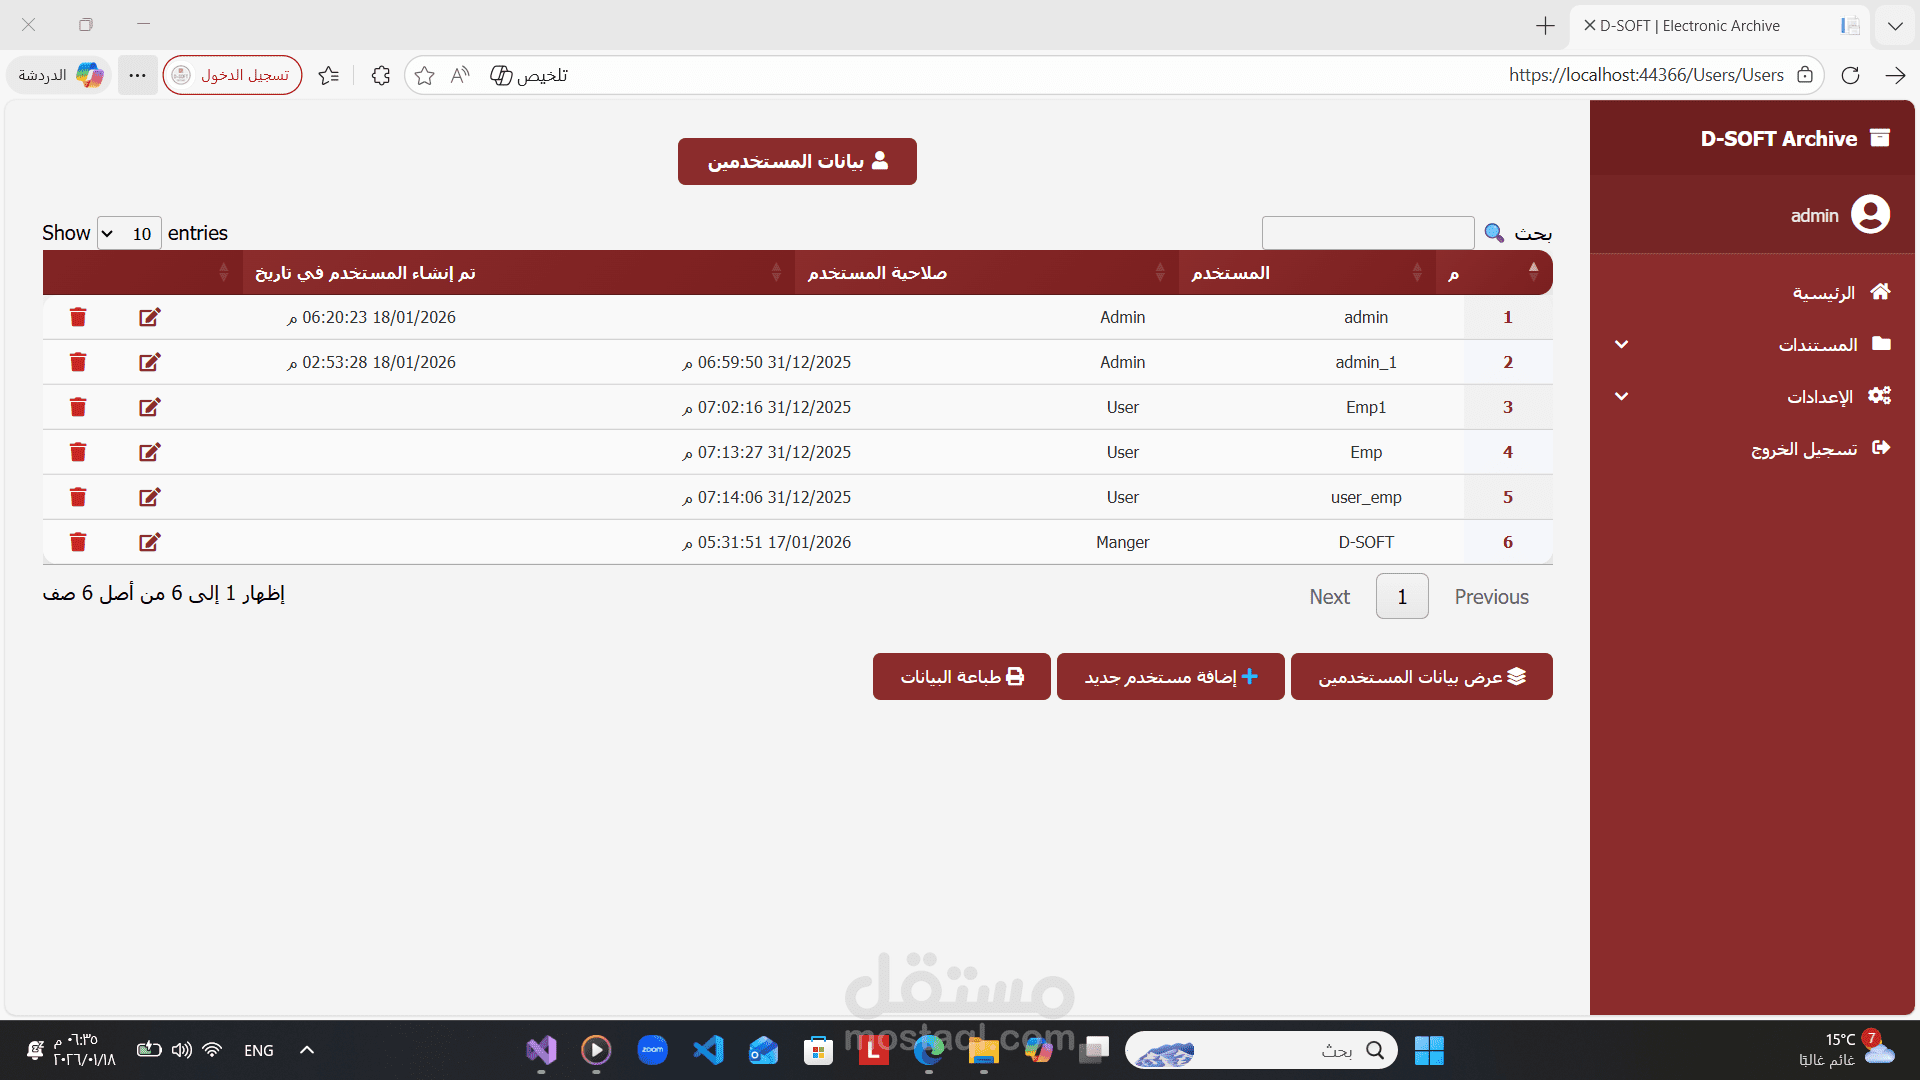Edit the user_emp row with pencil icon
Screen dimensions: 1920x1080
150,497
